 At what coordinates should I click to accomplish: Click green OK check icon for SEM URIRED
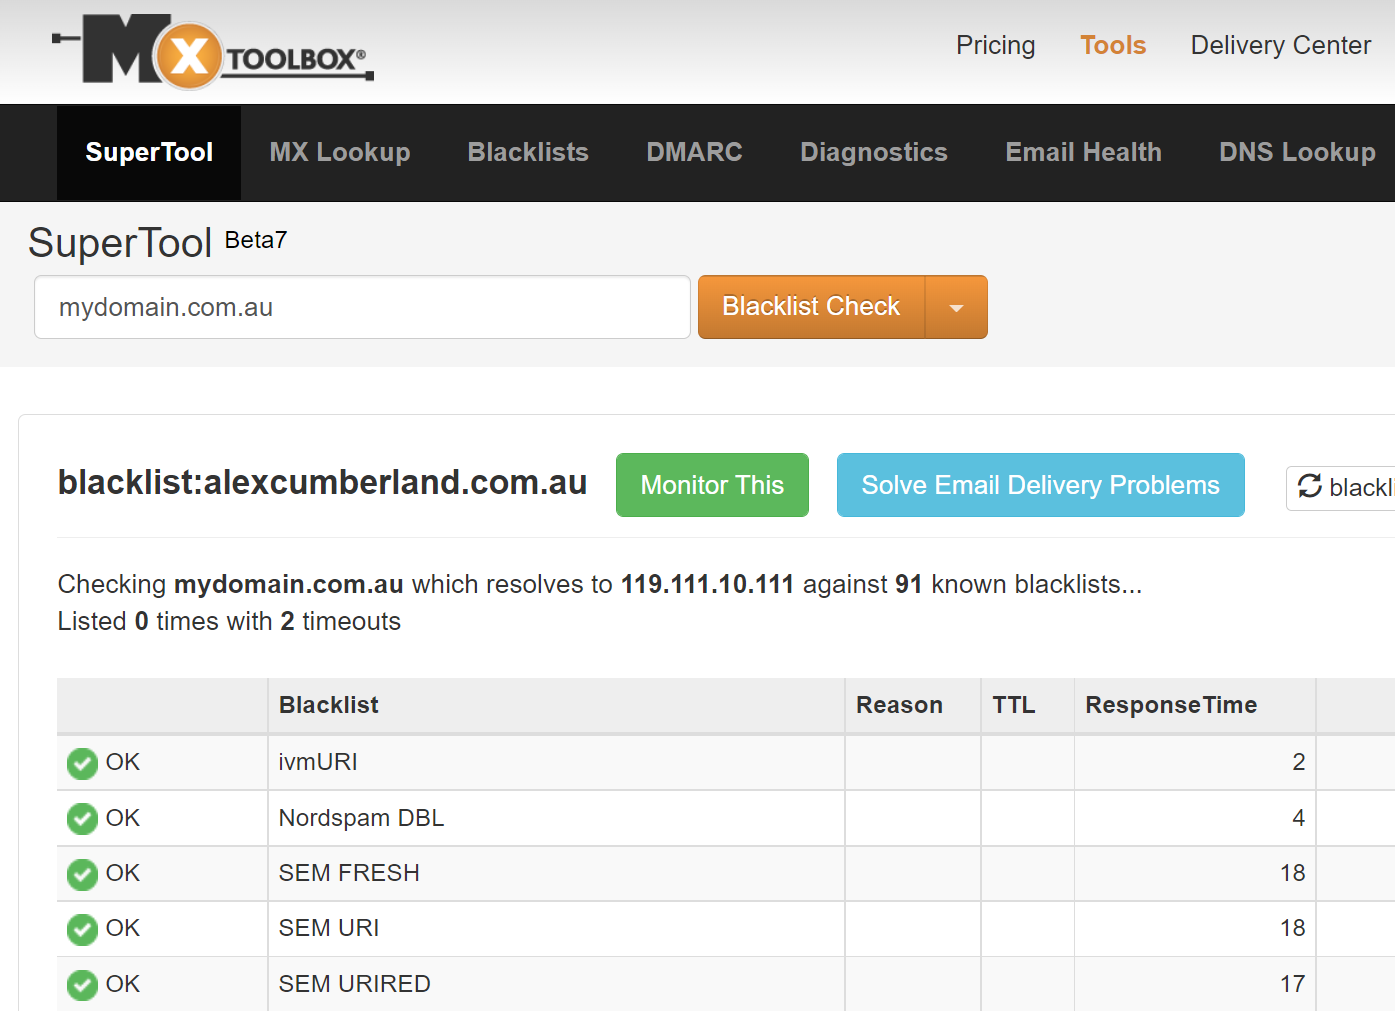(82, 985)
